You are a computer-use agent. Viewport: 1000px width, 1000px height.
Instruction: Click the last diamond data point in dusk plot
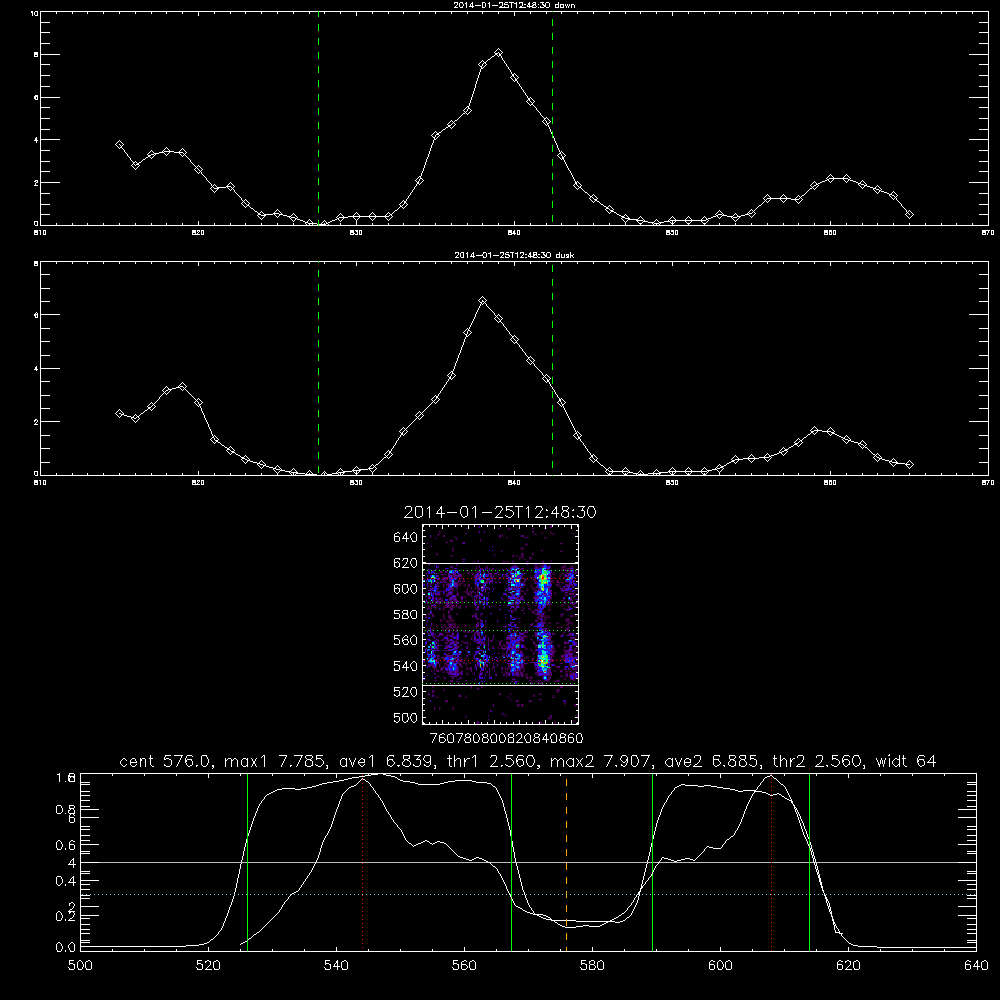click(x=909, y=464)
